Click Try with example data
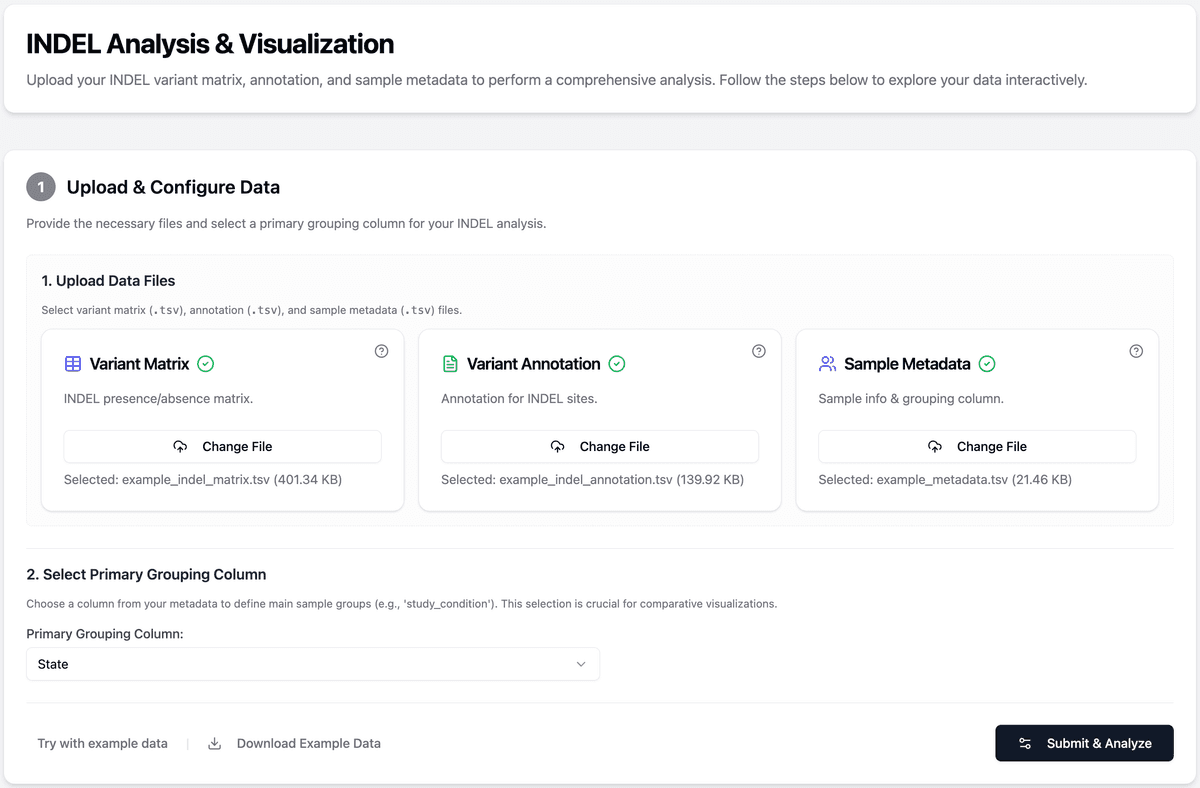The image size is (1200, 788). [102, 743]
